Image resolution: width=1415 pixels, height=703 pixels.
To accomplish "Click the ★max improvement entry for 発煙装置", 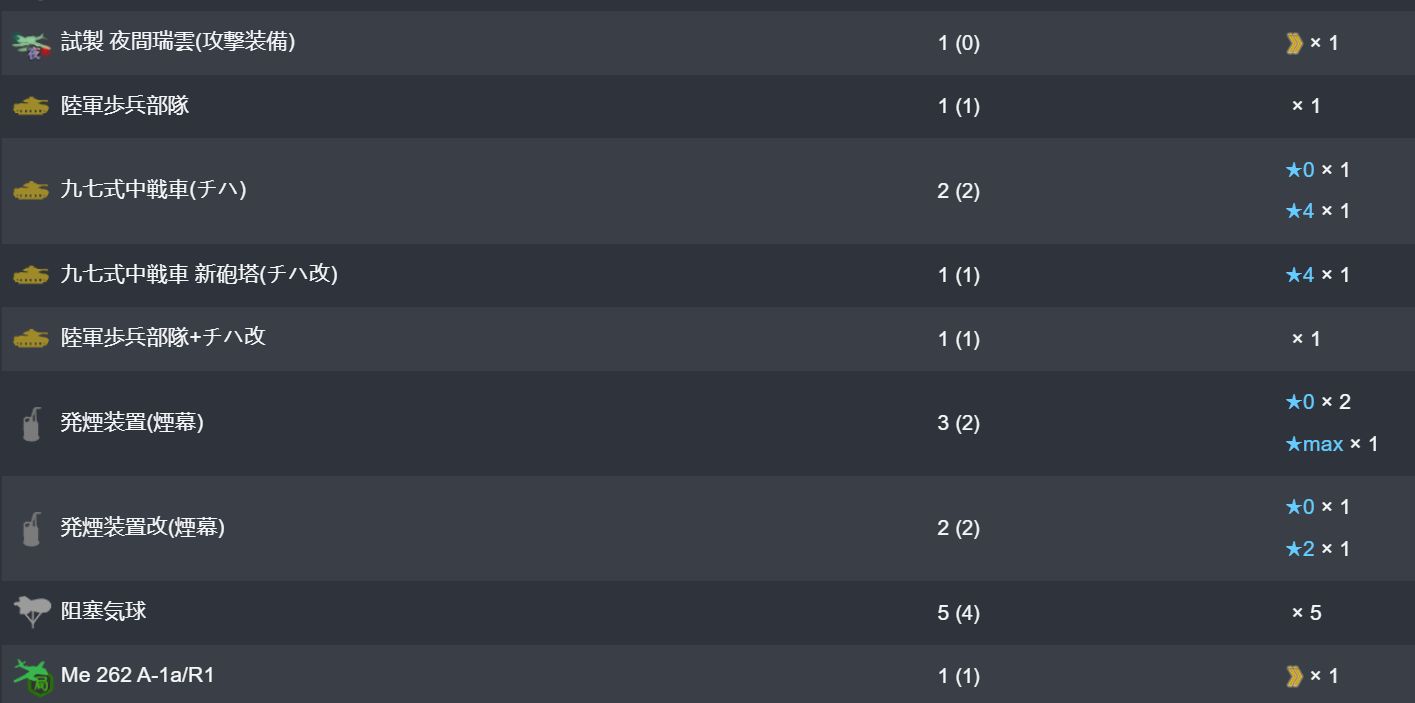I will tap(1331, 444).
